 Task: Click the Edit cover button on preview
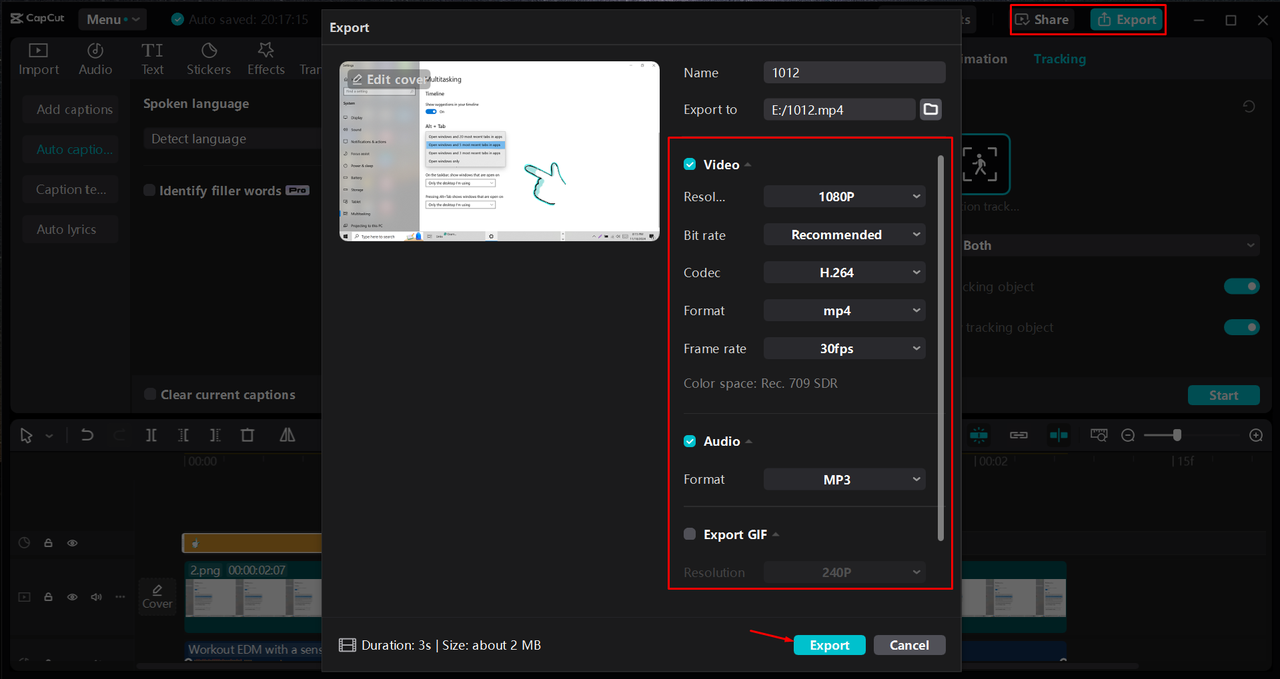pyautogui.click(x=388, y=79)
